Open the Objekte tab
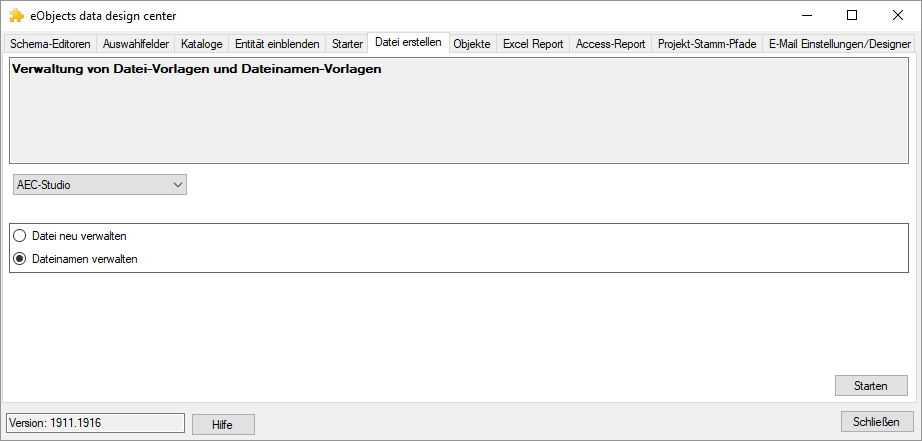Image resolution: width=922 pixels, height=441 pixels. pyautogui.click(x=472, y=44)
